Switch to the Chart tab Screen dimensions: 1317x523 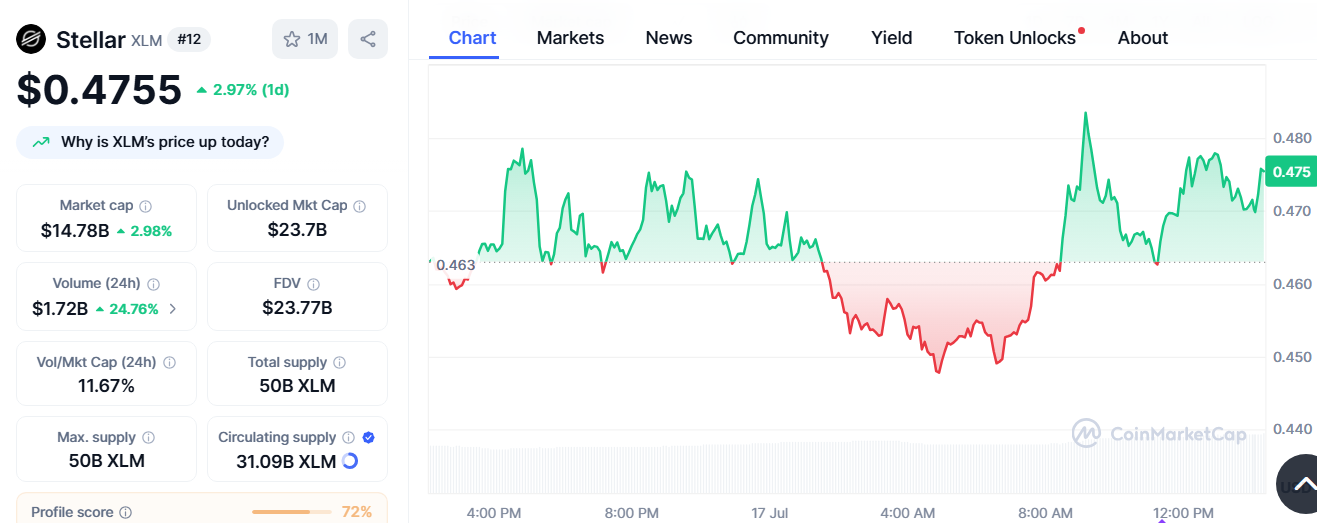[472, 38]
